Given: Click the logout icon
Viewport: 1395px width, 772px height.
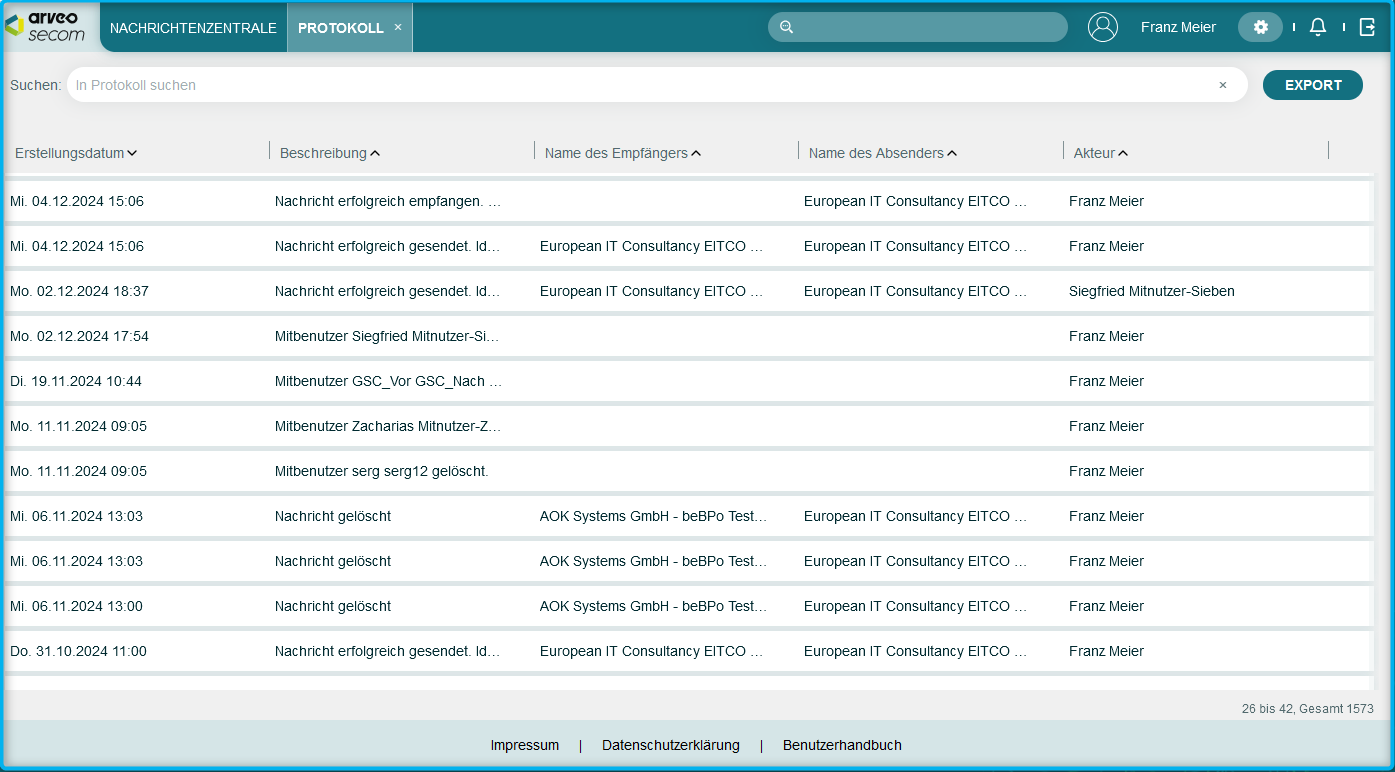Looking at the screenshot, I should (x=1367, y=27).
